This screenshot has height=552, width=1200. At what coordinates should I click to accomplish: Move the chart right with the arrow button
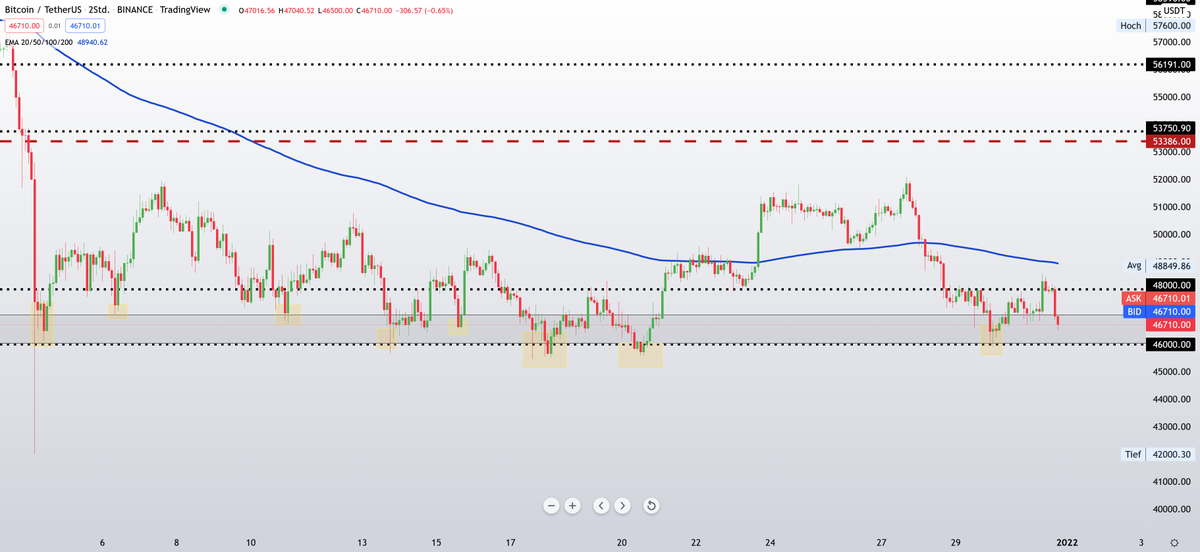622,506
